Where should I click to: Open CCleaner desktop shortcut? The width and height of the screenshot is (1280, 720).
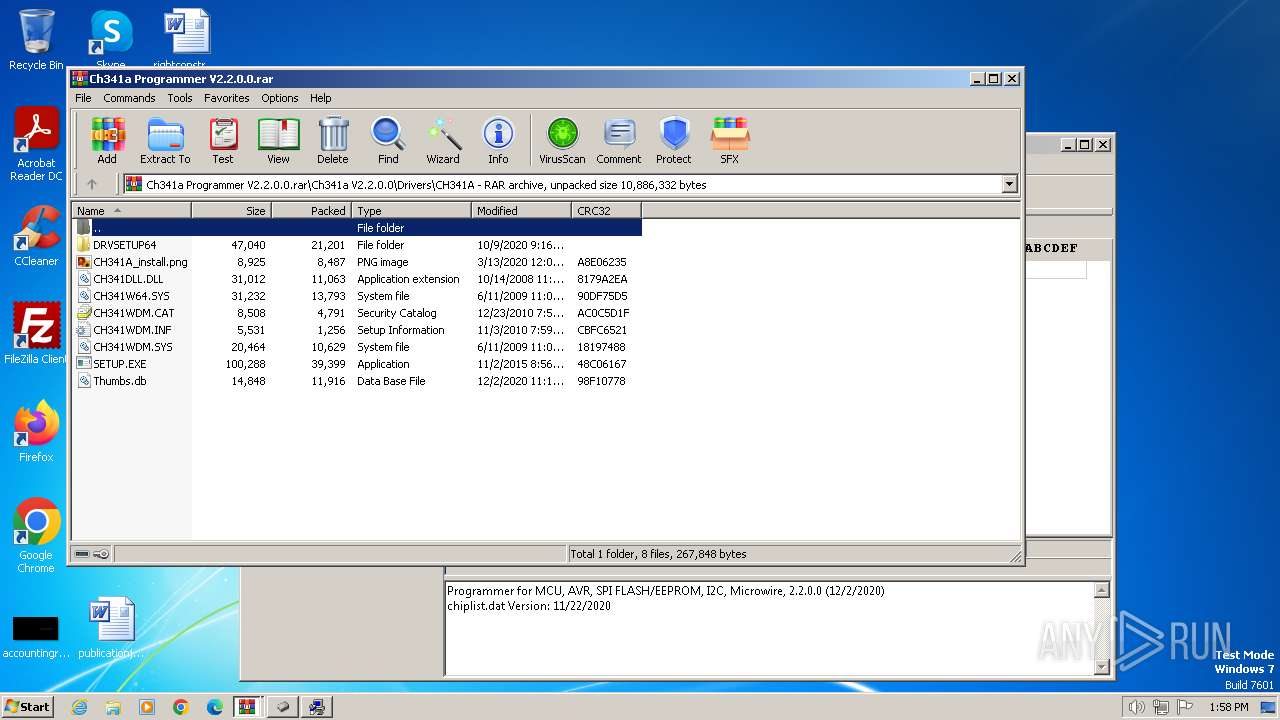click(x=36, y=236)
